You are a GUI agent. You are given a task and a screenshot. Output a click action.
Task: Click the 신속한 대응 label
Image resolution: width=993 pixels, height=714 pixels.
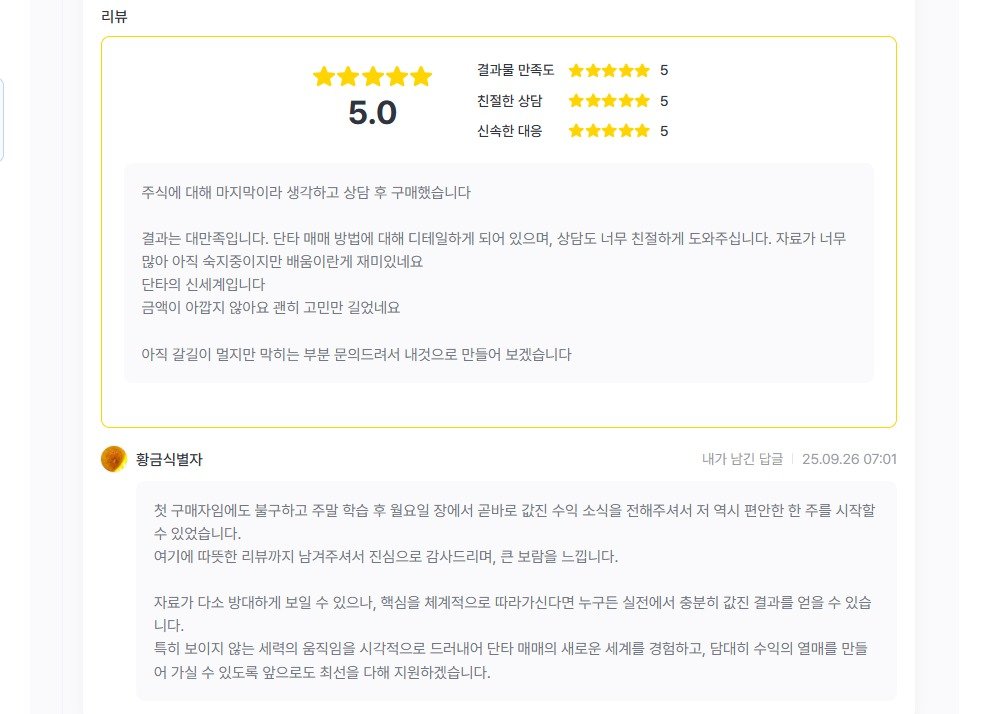[x=510, y=131]
